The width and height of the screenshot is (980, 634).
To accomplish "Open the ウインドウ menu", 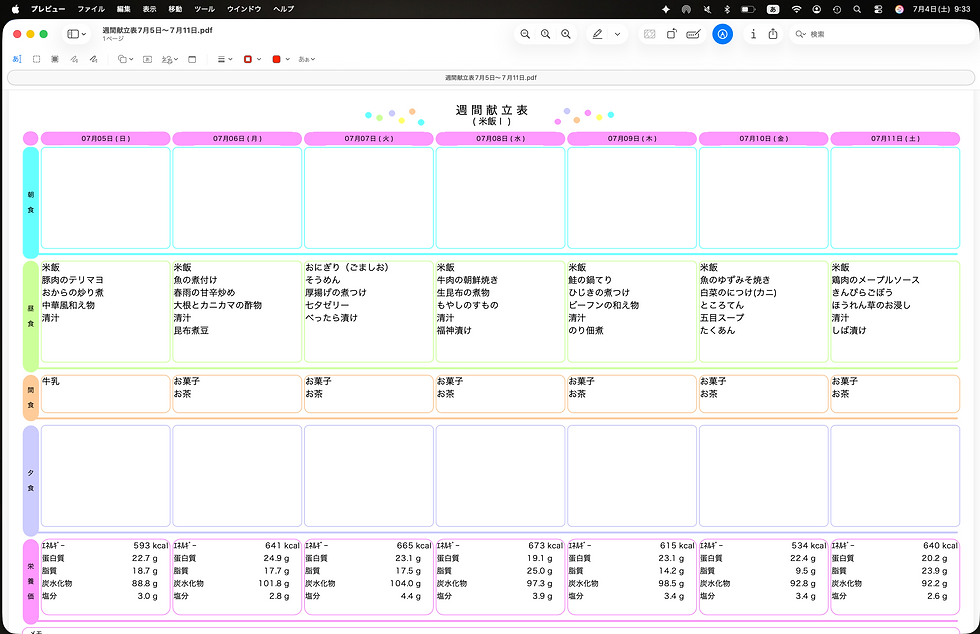I will pos(244,9).
